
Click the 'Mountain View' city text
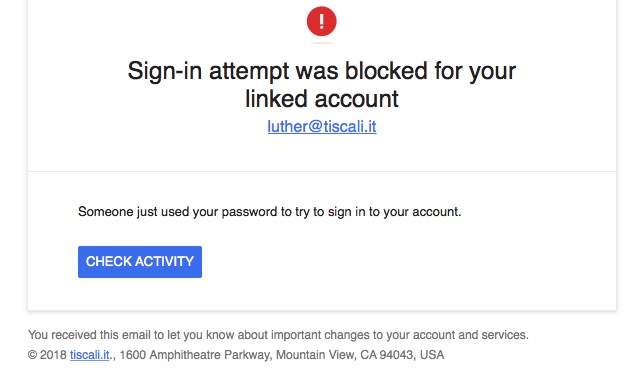pos(314,355)
